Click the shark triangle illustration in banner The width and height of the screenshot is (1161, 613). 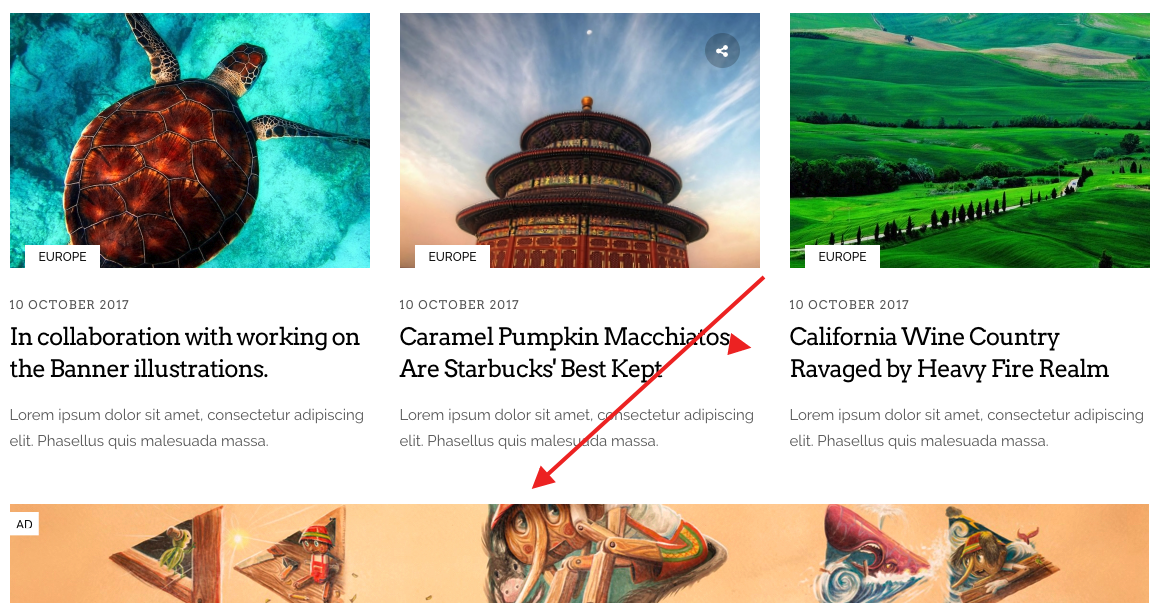coord(877,551)
